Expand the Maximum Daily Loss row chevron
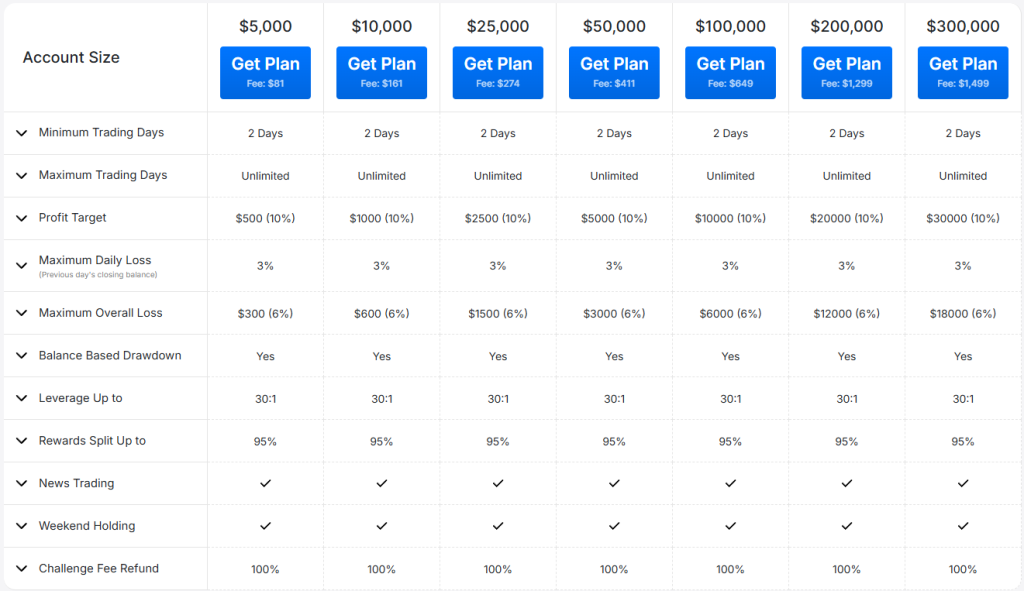Screen dimensions: 1024x591 pyautogui.click(x=21, y=265)
